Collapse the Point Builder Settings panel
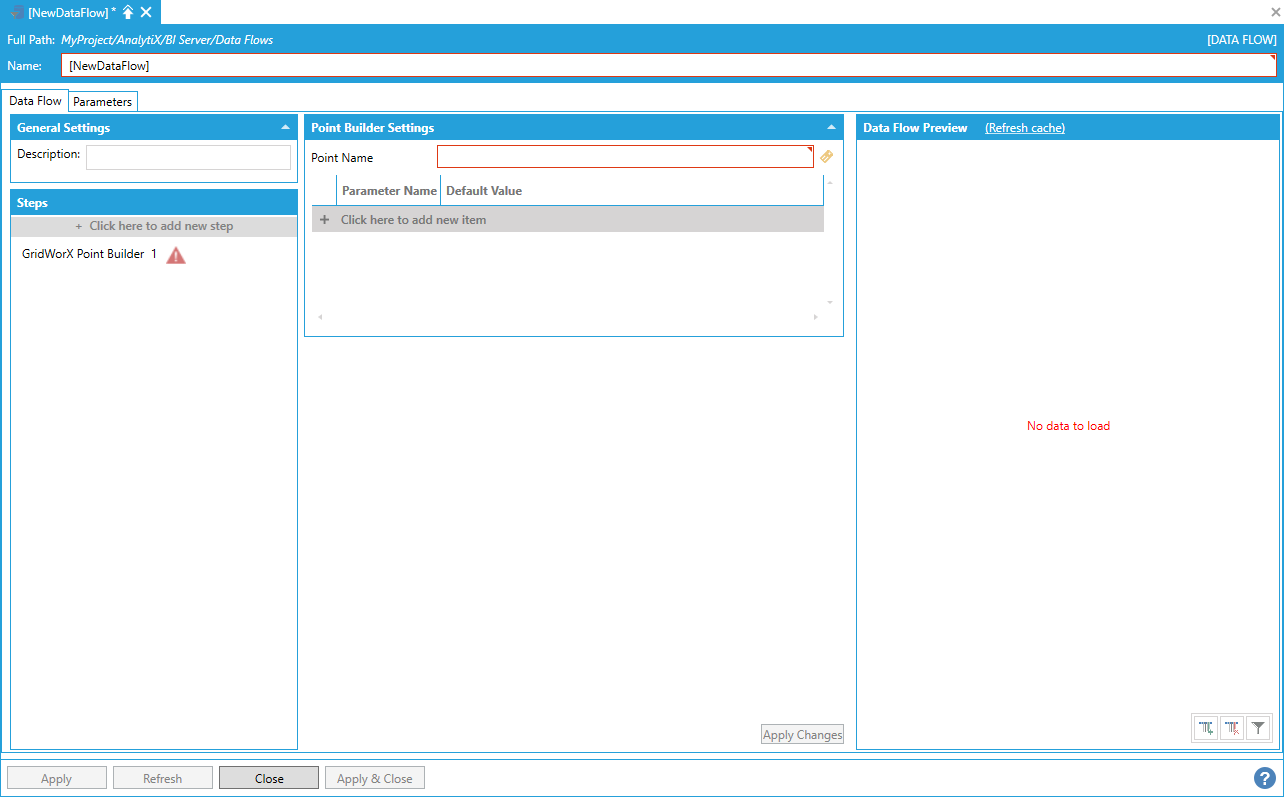1285x798 pixels. coord(831,128)
